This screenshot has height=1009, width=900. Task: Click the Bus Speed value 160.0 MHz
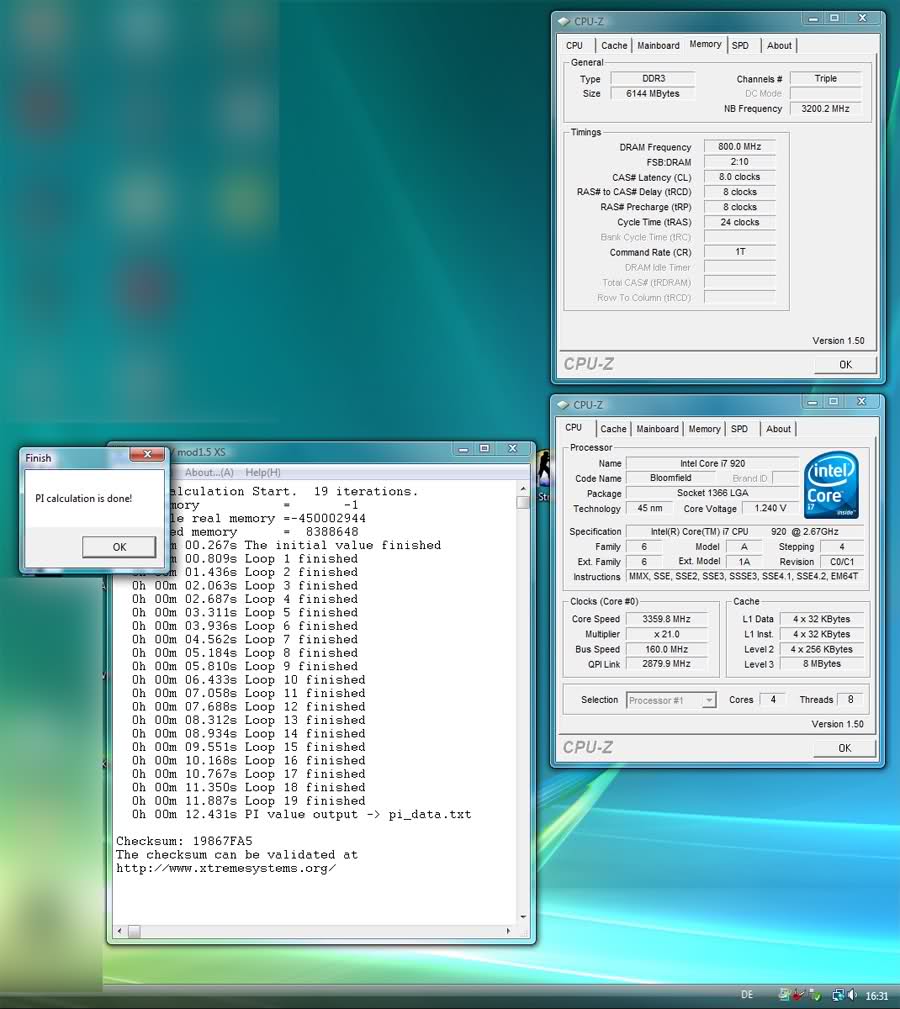pyautogui.click(x=666, y=649)
